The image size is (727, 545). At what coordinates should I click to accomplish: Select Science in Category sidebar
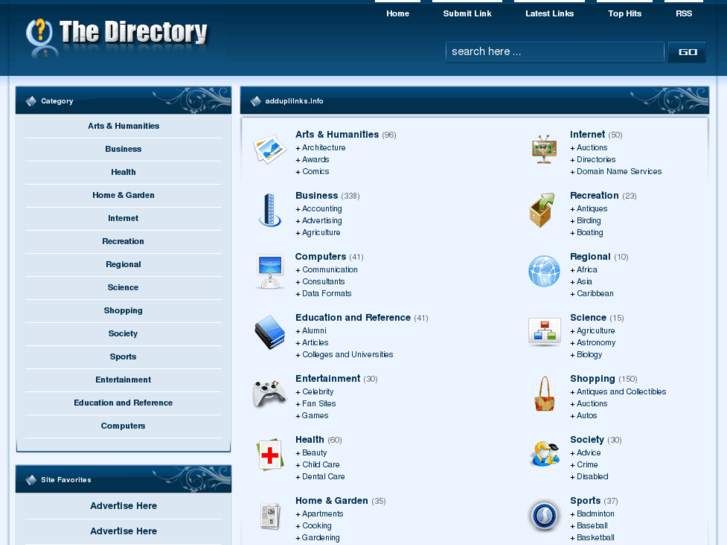point(123,287)
